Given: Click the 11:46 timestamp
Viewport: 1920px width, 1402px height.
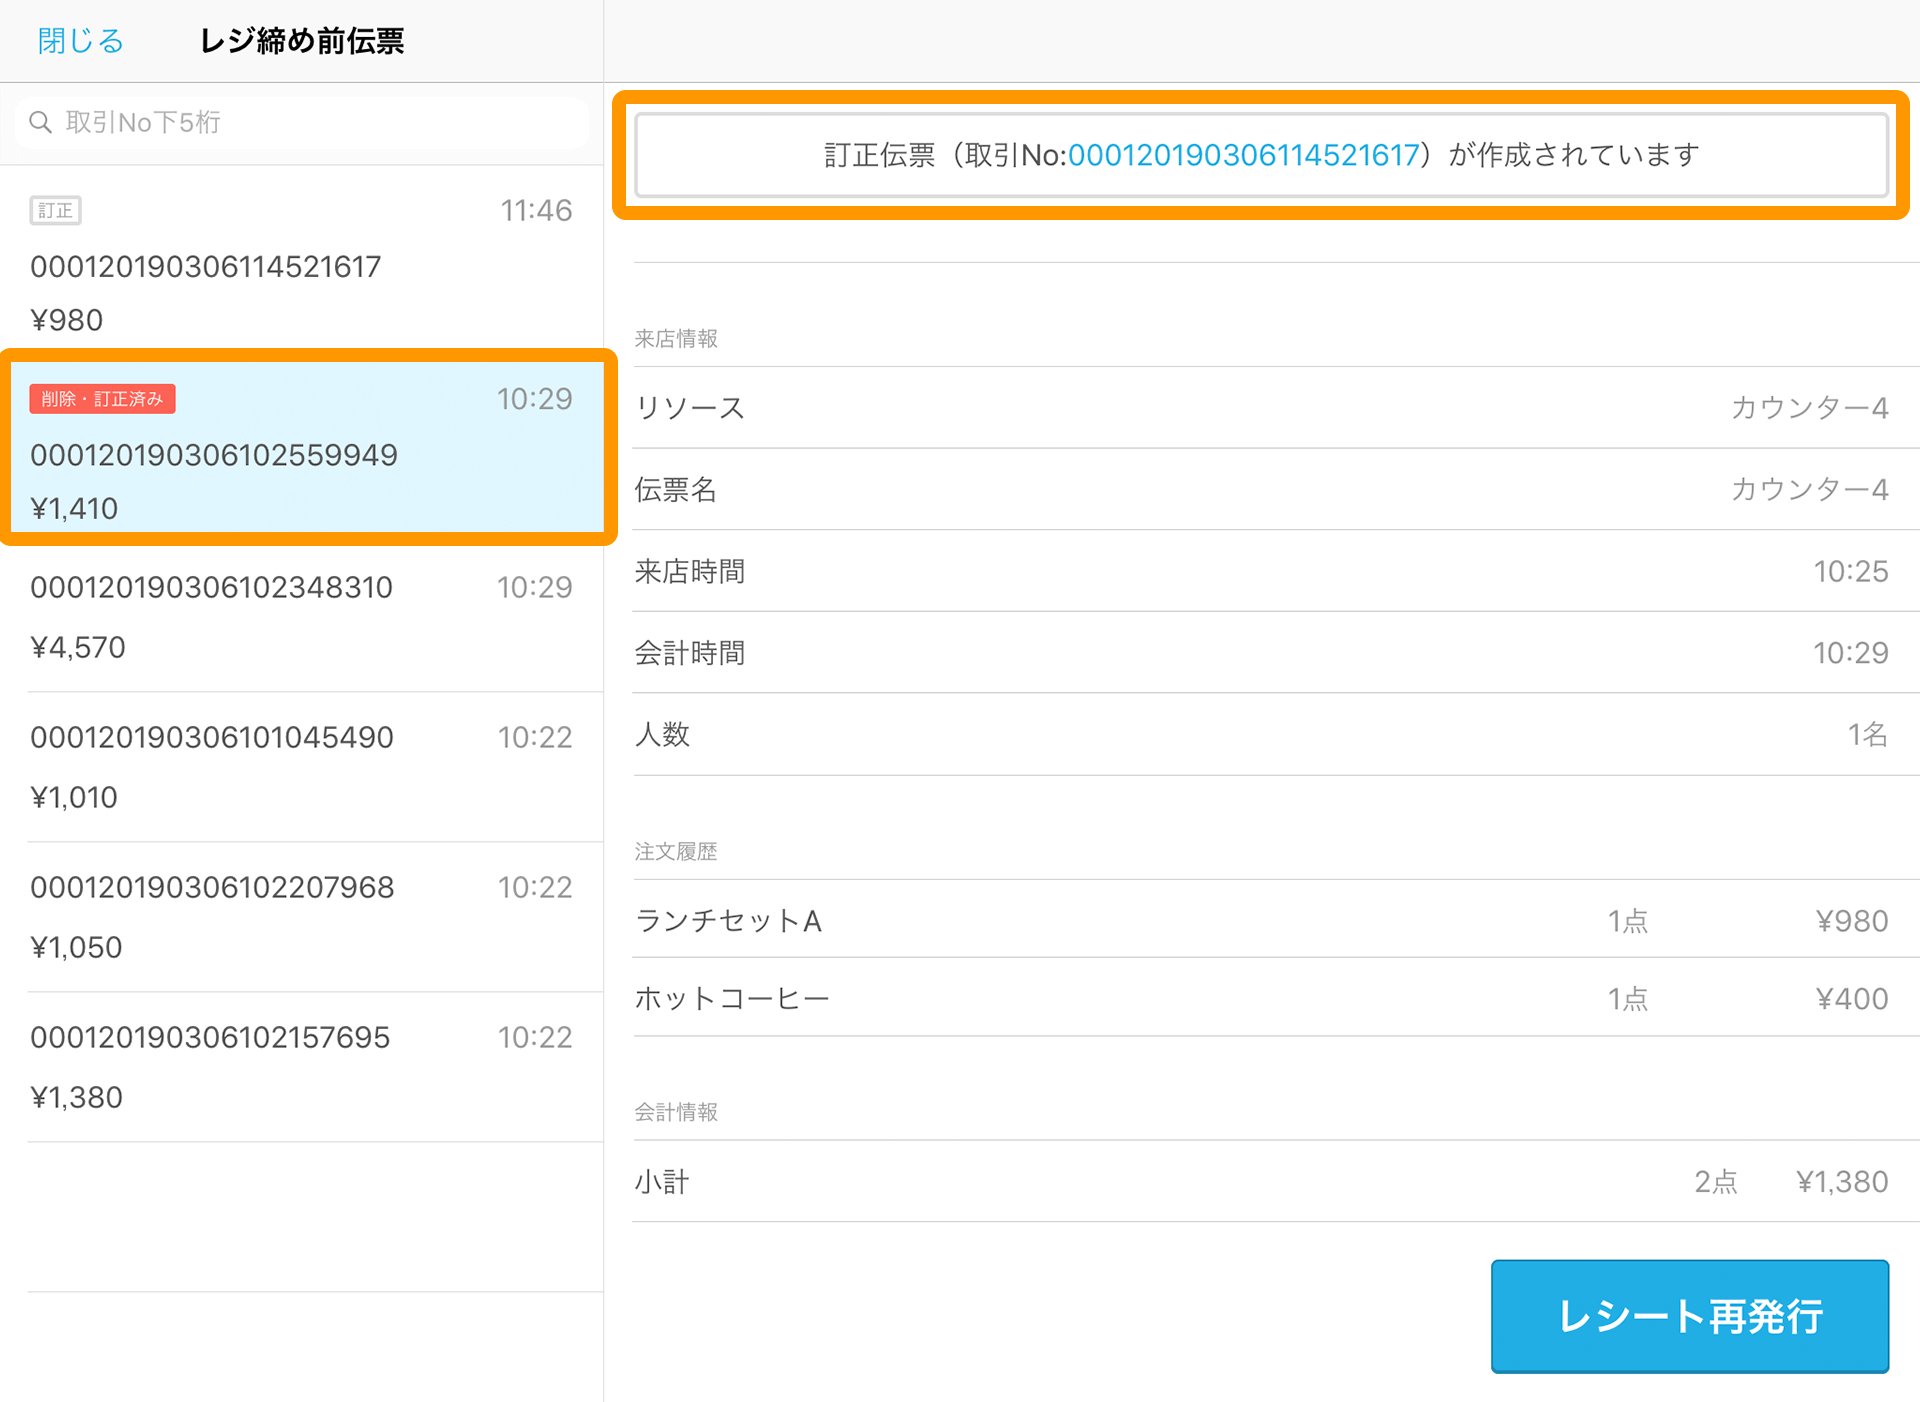Looking at the screenshot, I should pos(536,210).
